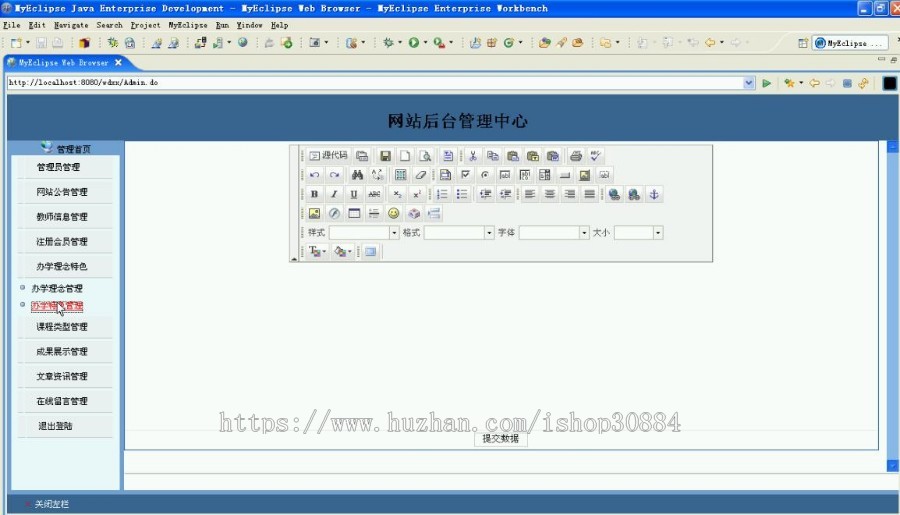This screenshot has height=515, width=900.
Task: Click the spell check icon
Action: coord(595,156)
